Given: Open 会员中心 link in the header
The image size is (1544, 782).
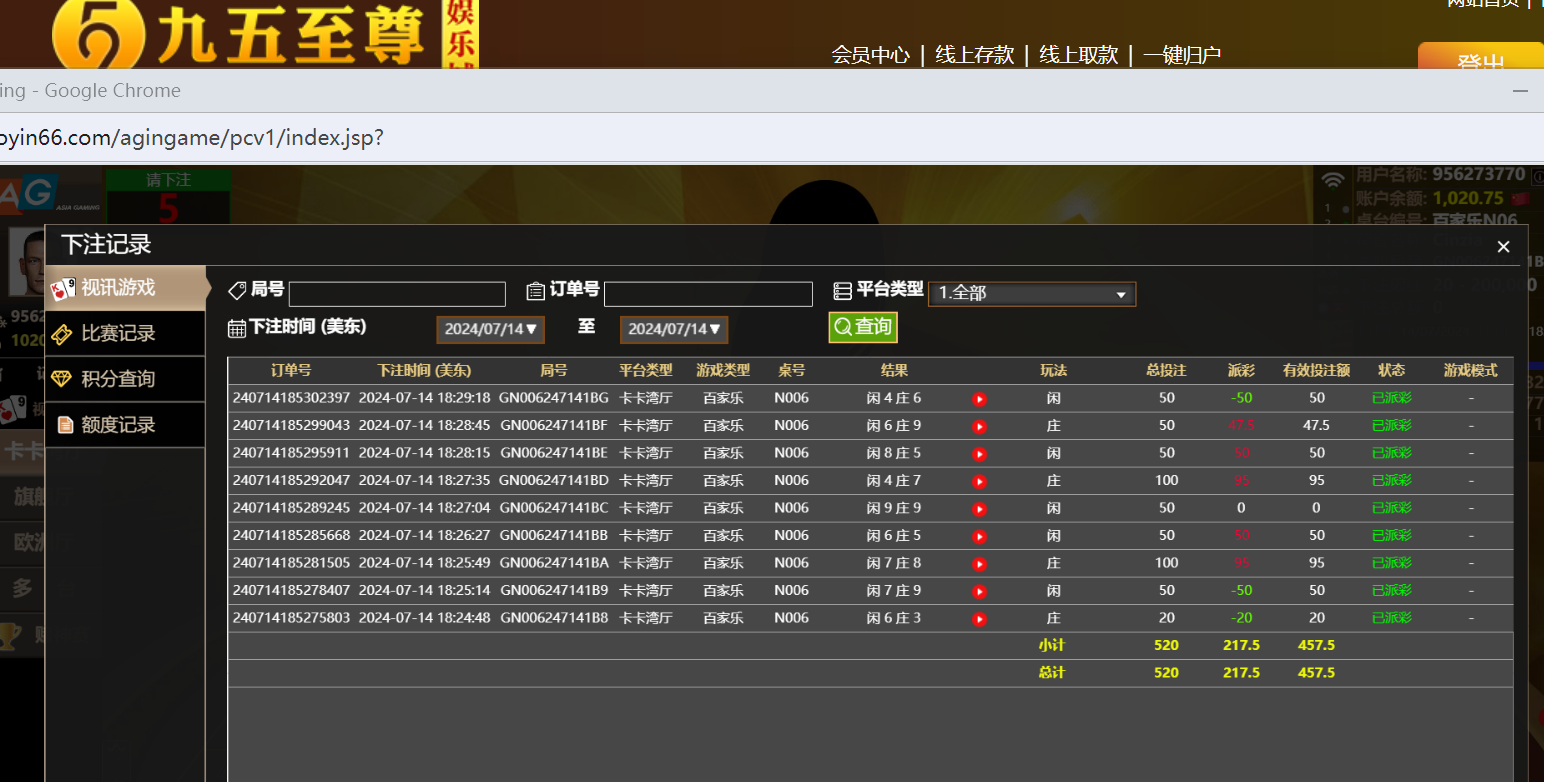Looking at the screenshot, I should [870, 55].
